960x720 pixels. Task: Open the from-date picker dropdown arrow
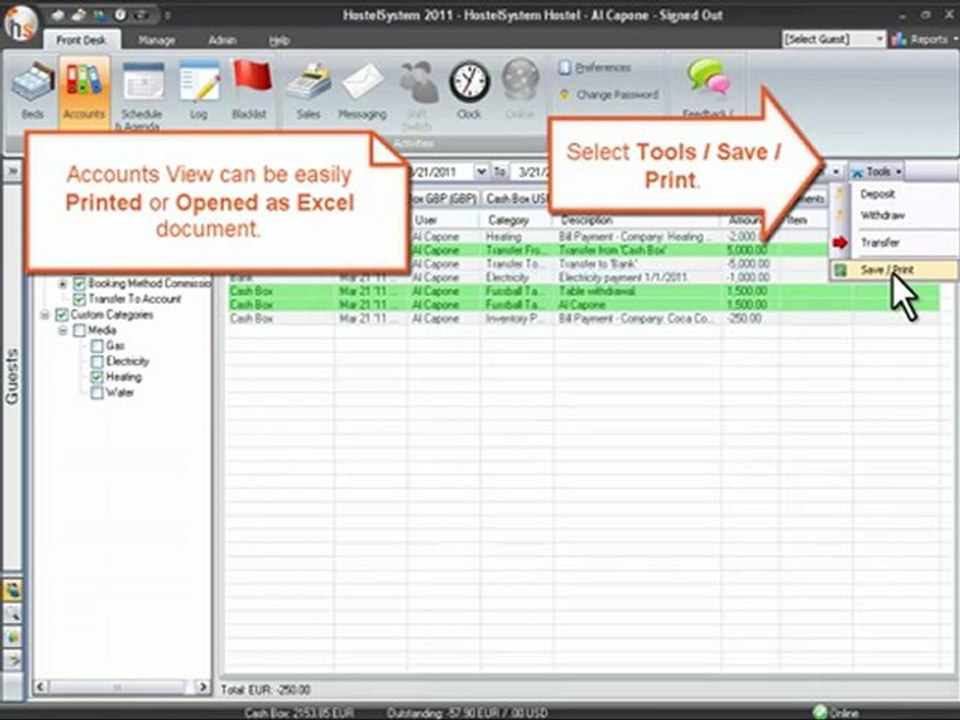[x=481, y=172]
